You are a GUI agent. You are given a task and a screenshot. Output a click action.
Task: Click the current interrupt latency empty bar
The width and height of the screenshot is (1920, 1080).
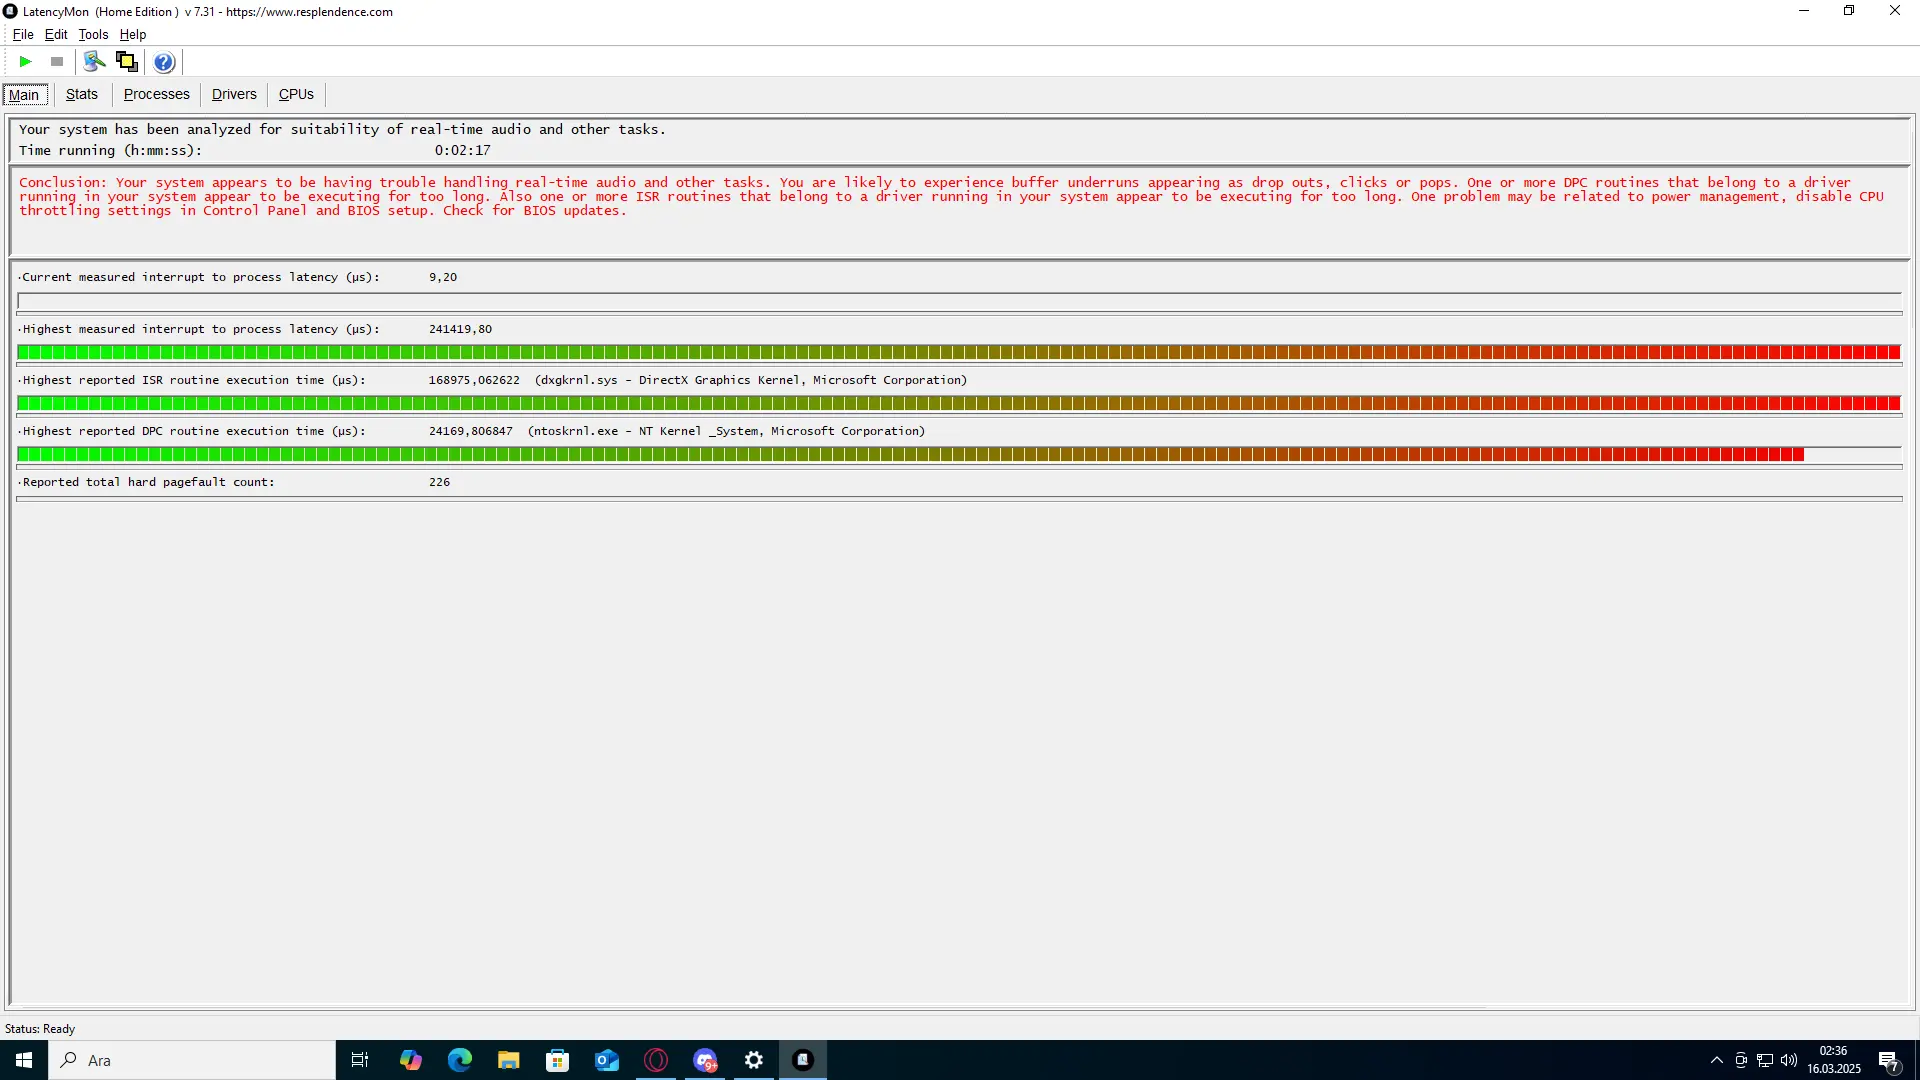click(959, 301)
